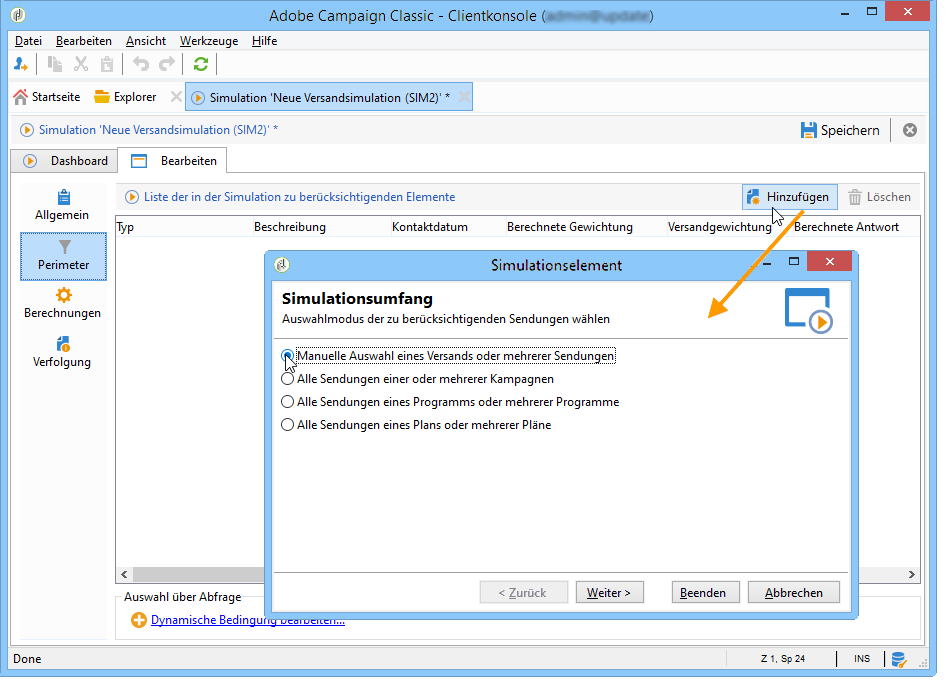The height and width of the screenshot is (693, 950).
Task: Click the play icon beside the Liste heading
Action: point(131,197)
